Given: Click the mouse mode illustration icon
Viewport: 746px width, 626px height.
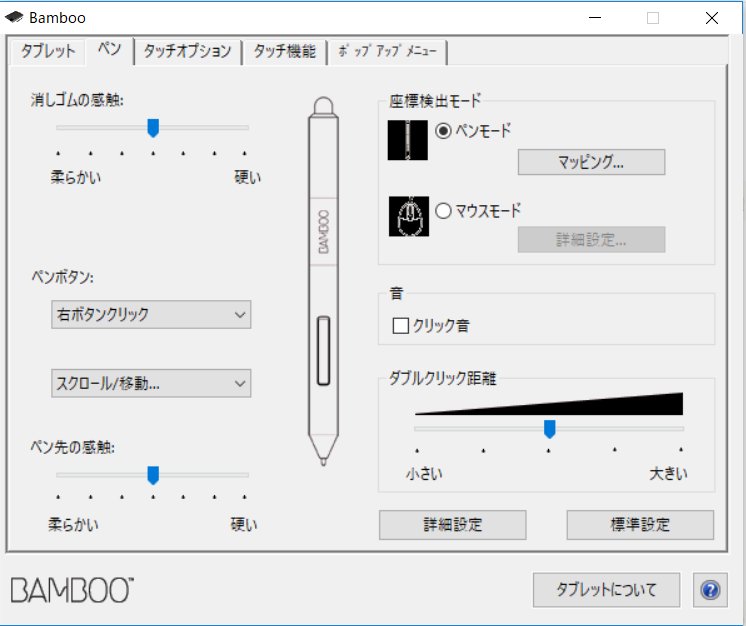Looking at the screenshot, I should (x=409, y=216).
